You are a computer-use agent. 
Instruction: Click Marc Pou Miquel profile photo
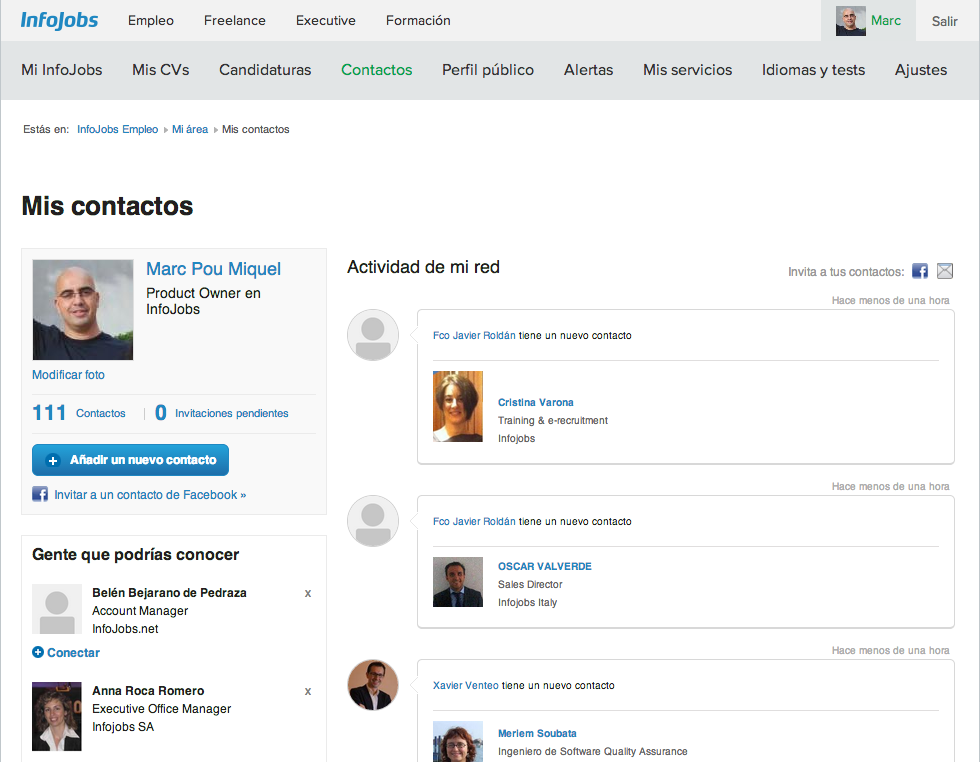[82, 309]
